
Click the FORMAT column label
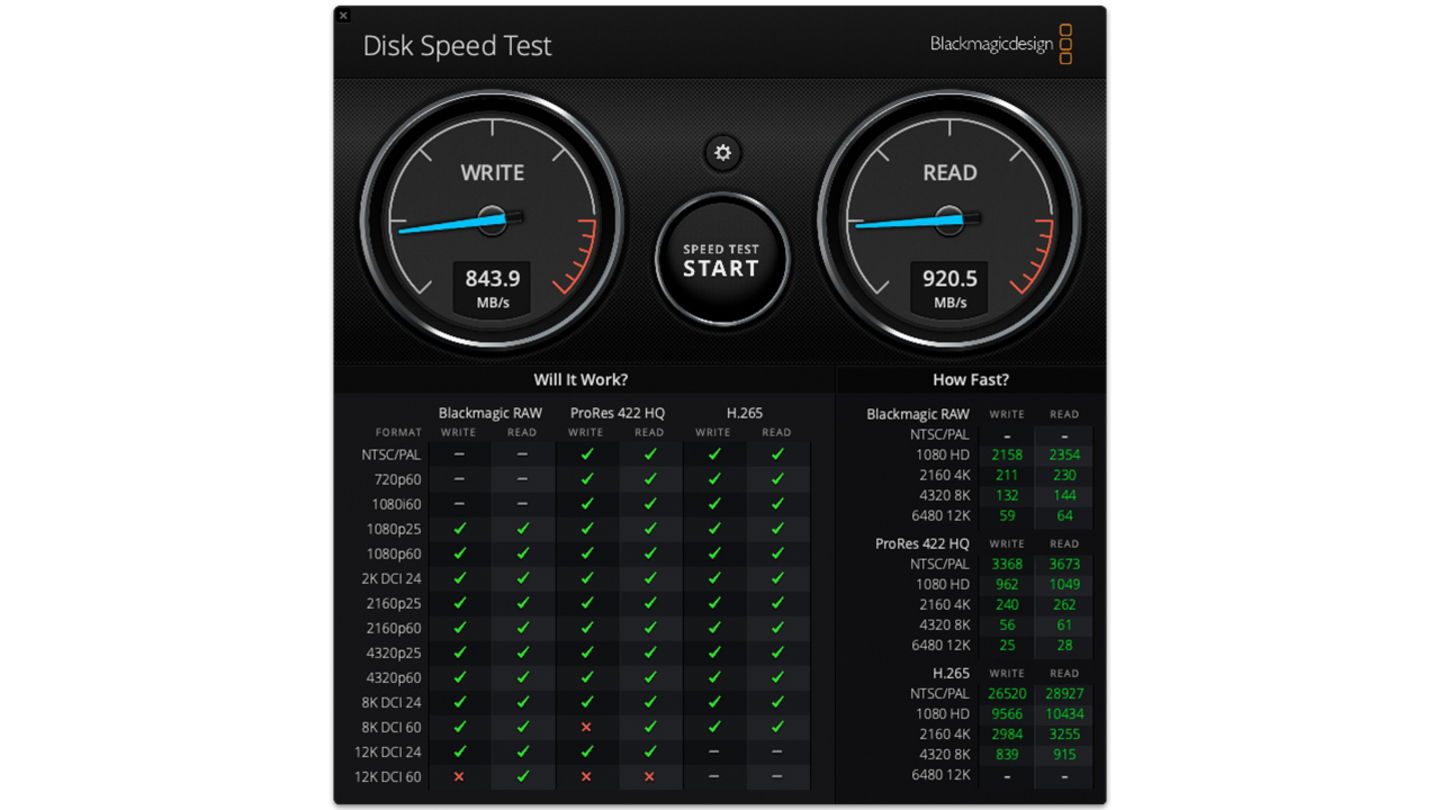point(399,433)
